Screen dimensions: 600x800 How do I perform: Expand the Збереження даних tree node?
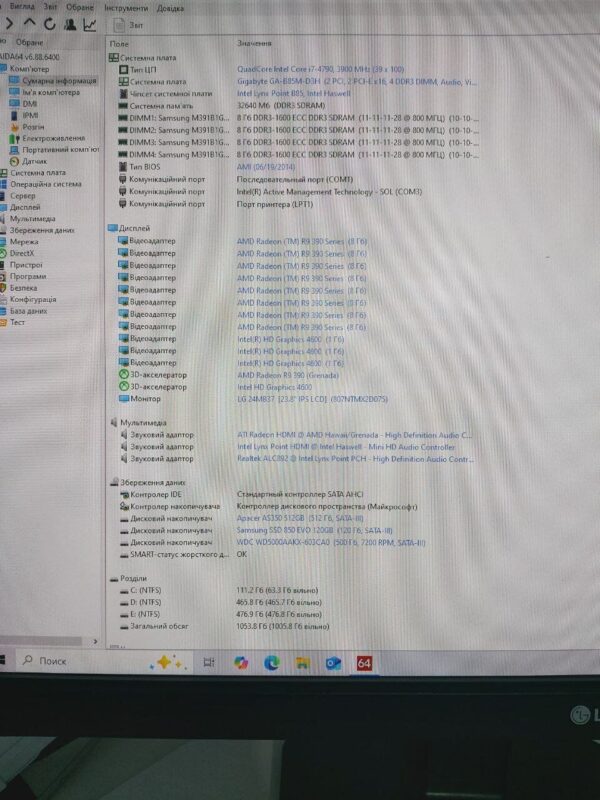[x=42, y=230]
